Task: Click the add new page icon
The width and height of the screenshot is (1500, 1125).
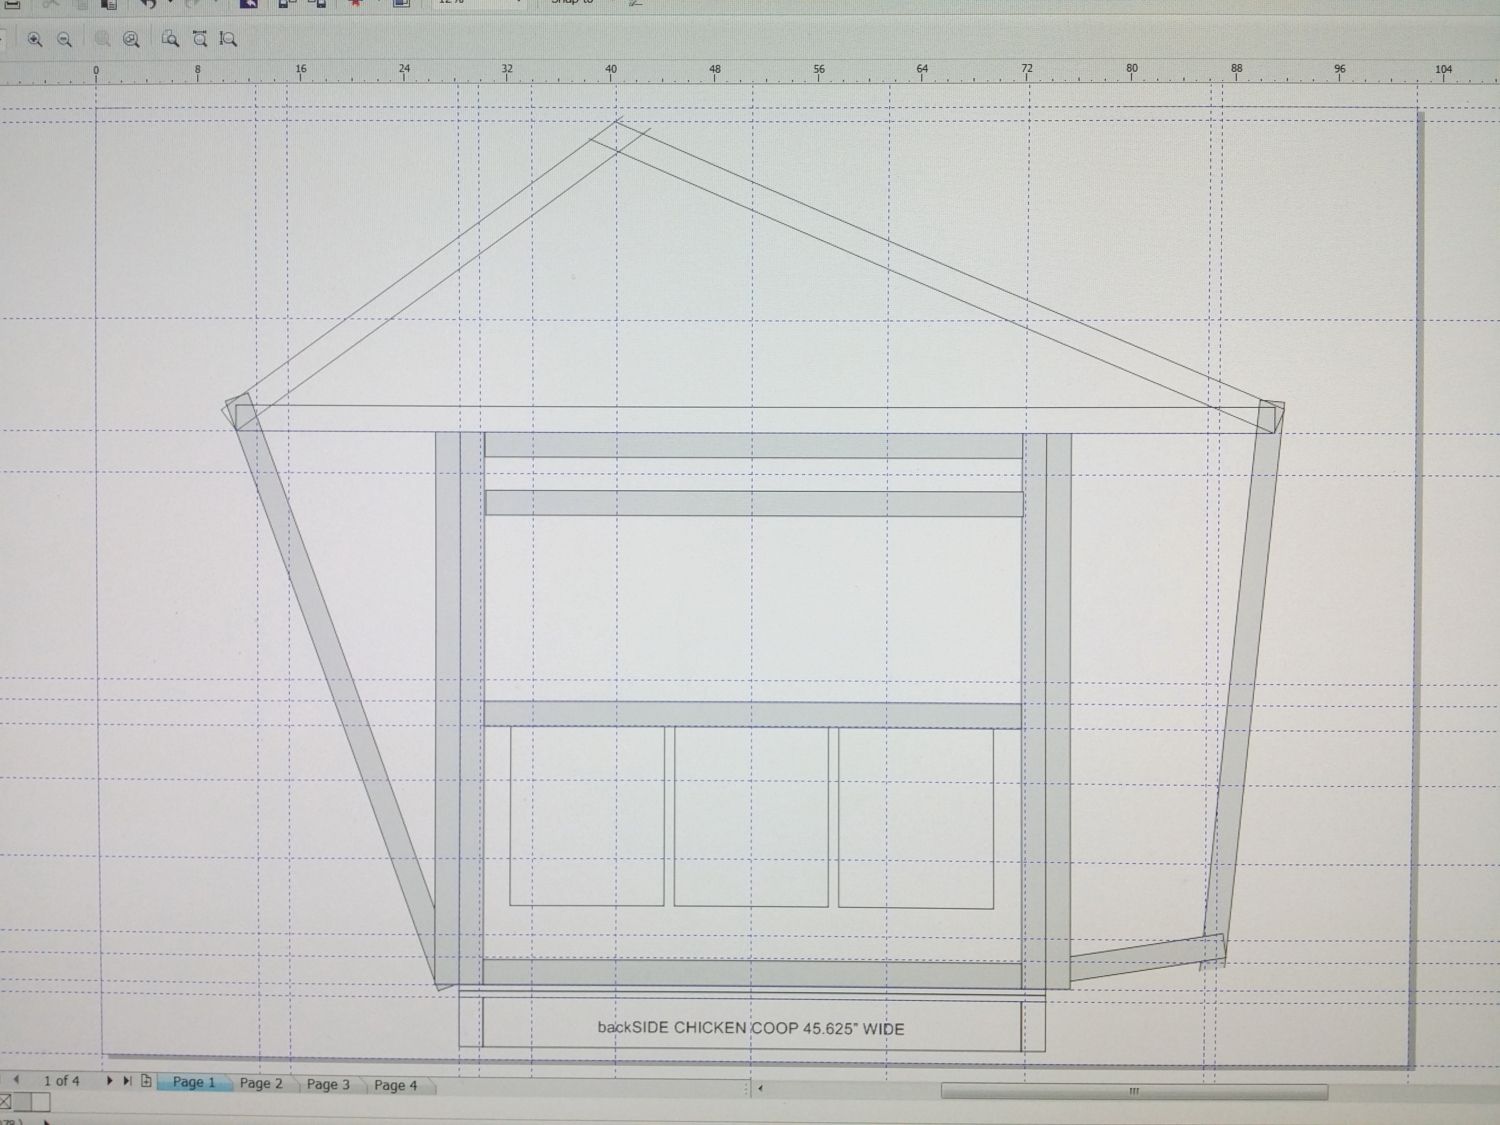Action: point(146,1081)
